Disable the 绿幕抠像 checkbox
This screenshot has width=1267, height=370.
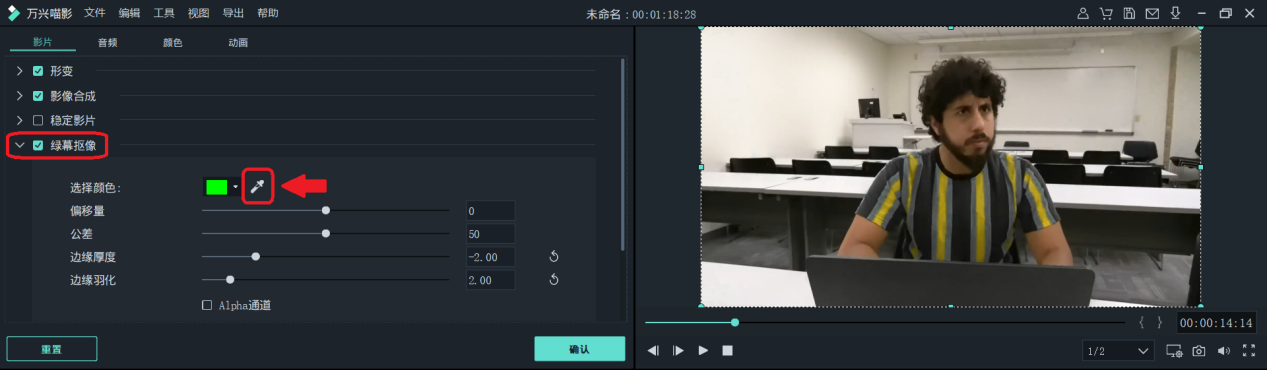38,145
